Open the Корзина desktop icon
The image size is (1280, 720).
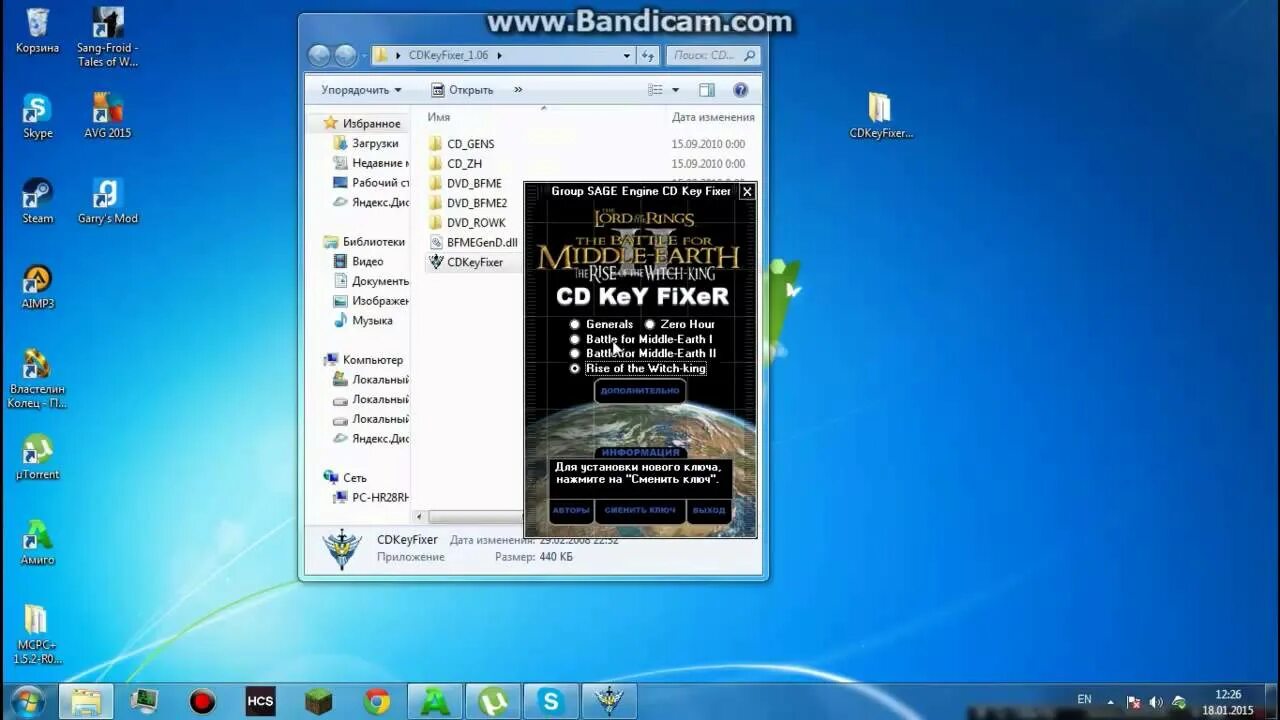pyautogui.click(x=38, y=30)
